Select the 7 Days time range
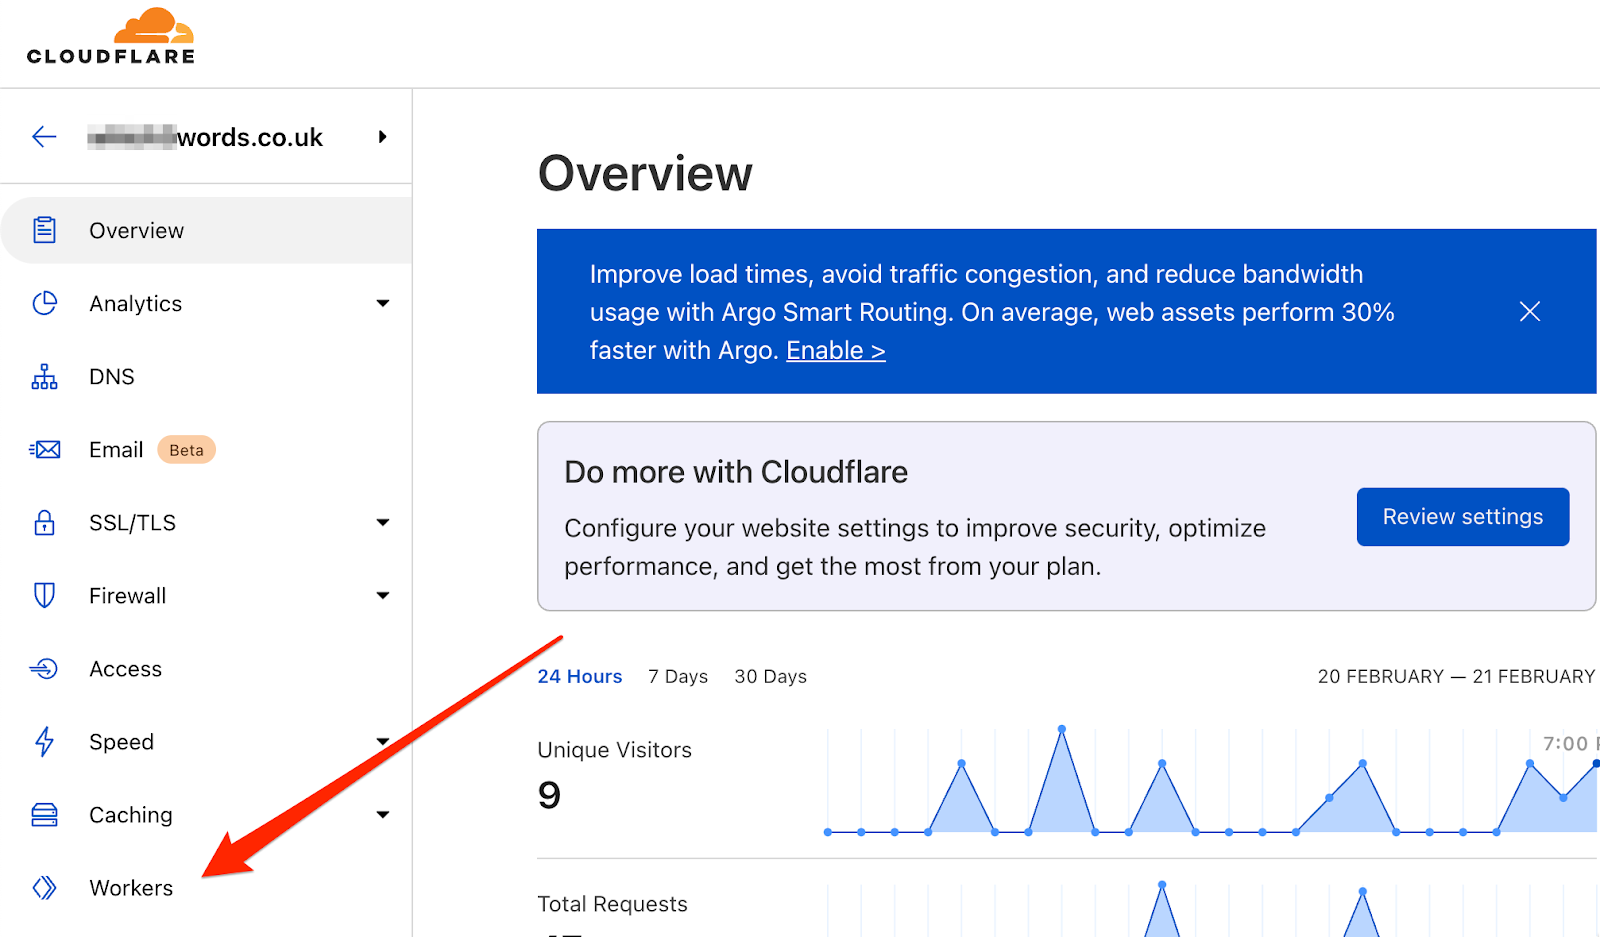1600x937 pixels. 678,676
